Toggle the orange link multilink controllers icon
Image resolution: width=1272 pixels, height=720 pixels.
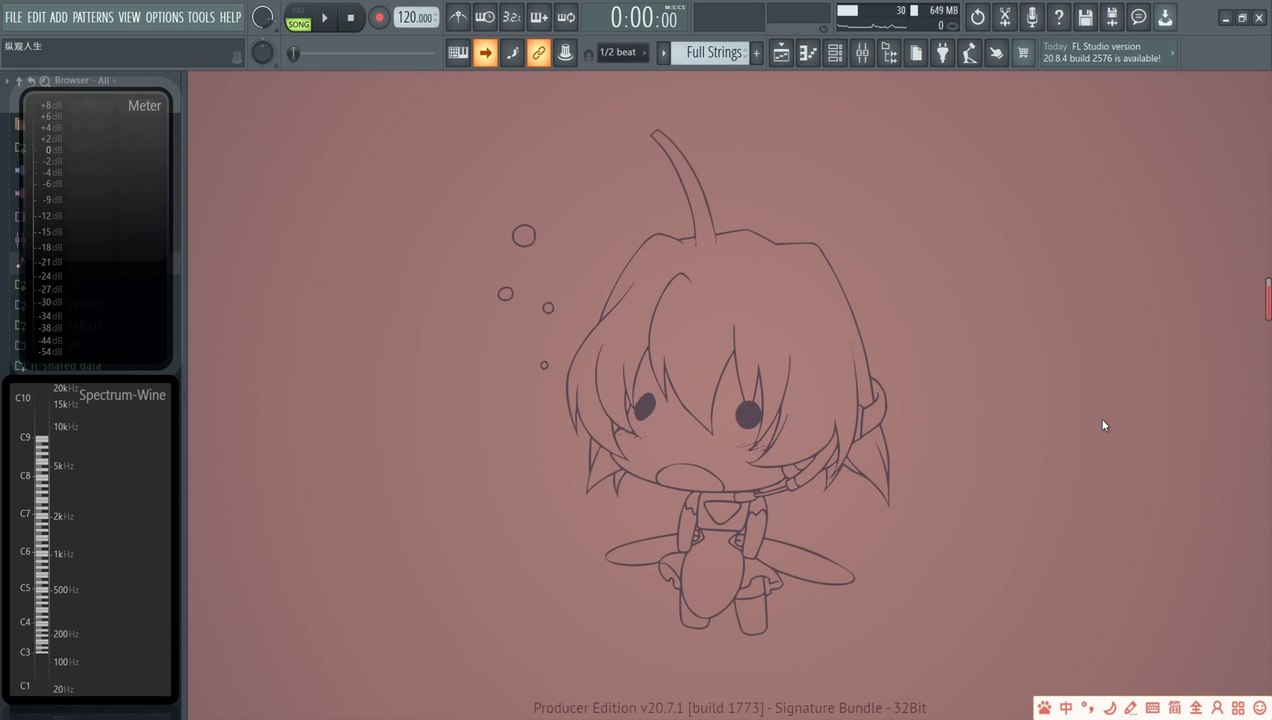coord(538,53)
